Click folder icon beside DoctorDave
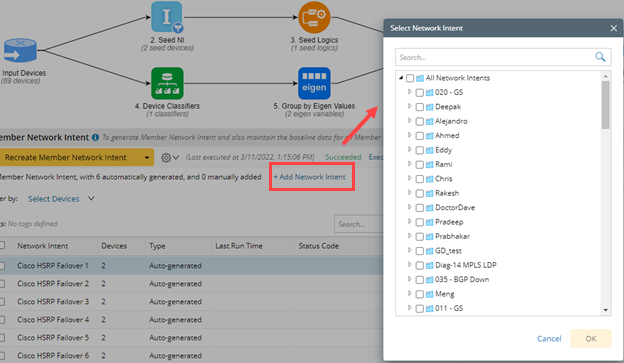Image resolution: width=624 pixels, height=363 pixels. click(429, 208)
